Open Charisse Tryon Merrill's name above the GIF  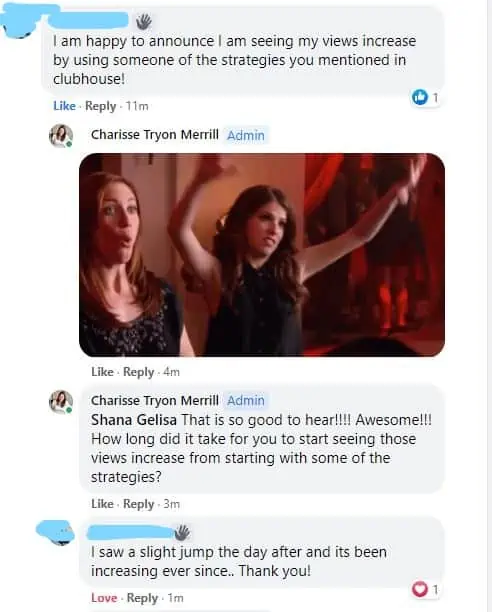155,135
